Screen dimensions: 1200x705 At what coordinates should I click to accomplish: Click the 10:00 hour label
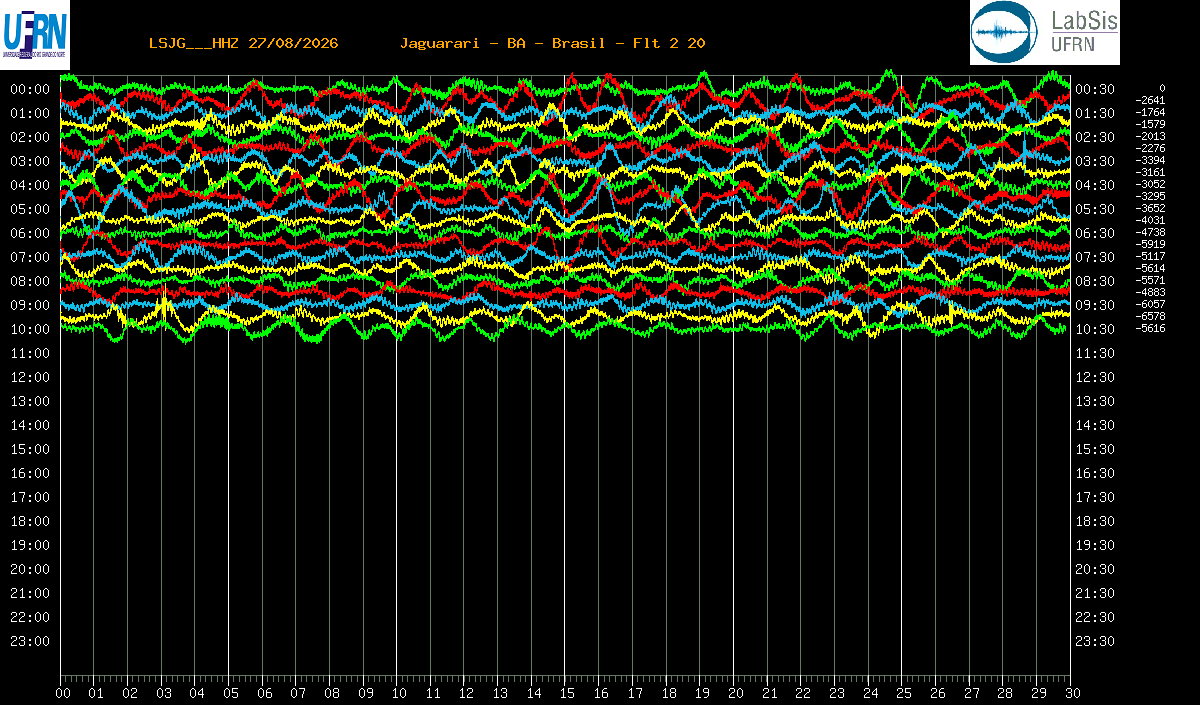coord(30,329)
